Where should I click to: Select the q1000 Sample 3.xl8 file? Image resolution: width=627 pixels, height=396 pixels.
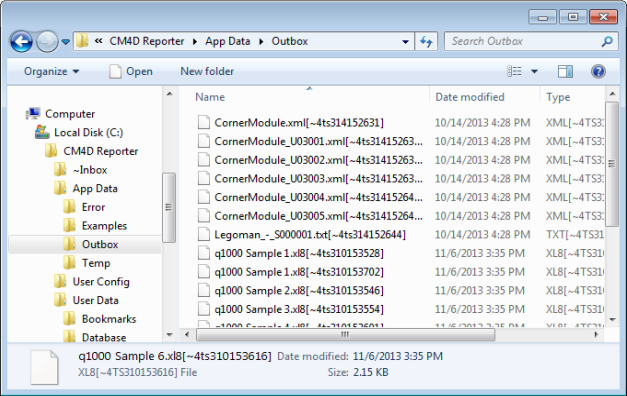[x=299, y=310]
